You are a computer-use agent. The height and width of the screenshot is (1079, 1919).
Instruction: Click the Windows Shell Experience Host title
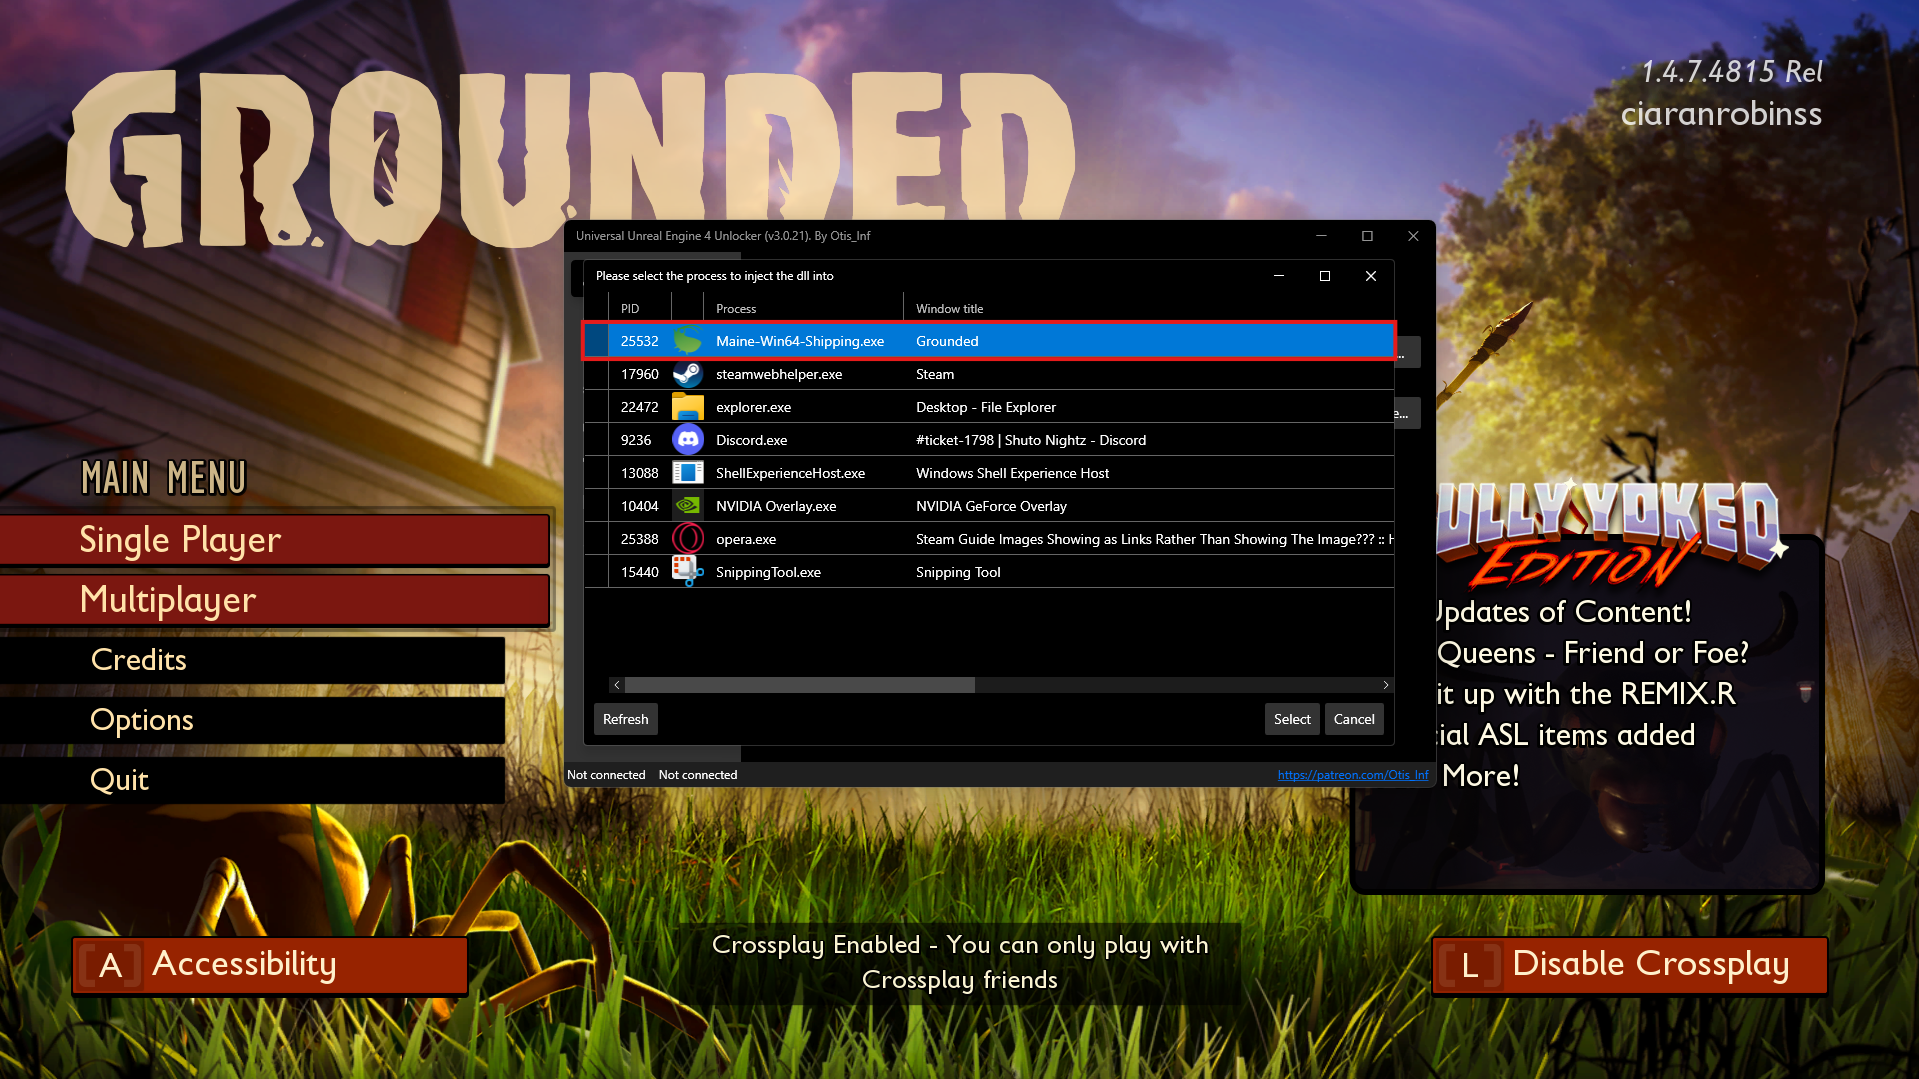1013,473
